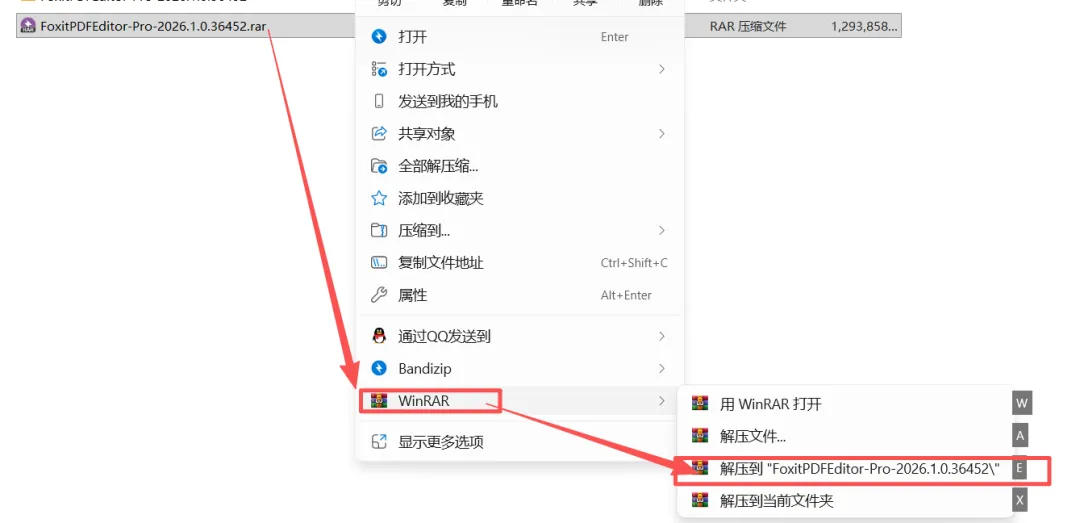This screenshot has width=1080, height=523.
Task: Click the 打开方式 icon
Action: tap(379, 69)
